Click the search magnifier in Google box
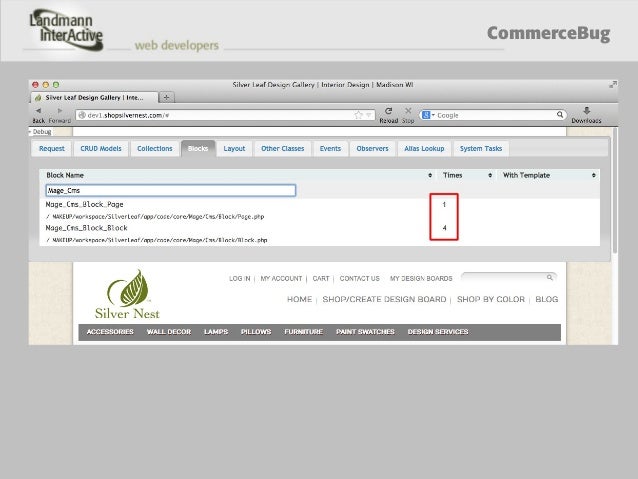The height and width of the screenshot is (479, 638). (x=560, y=115)
